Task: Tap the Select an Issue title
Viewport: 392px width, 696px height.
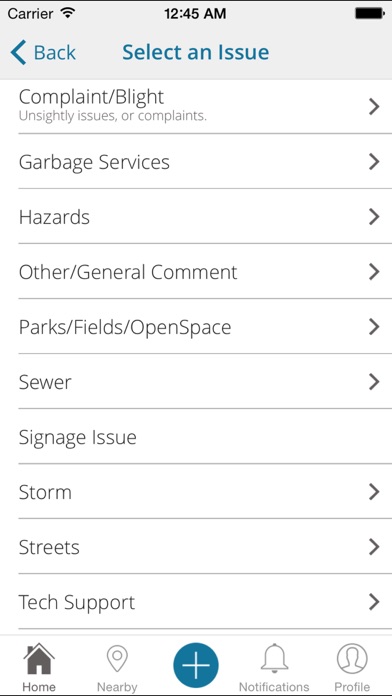Action: click(x=196, y=52)
